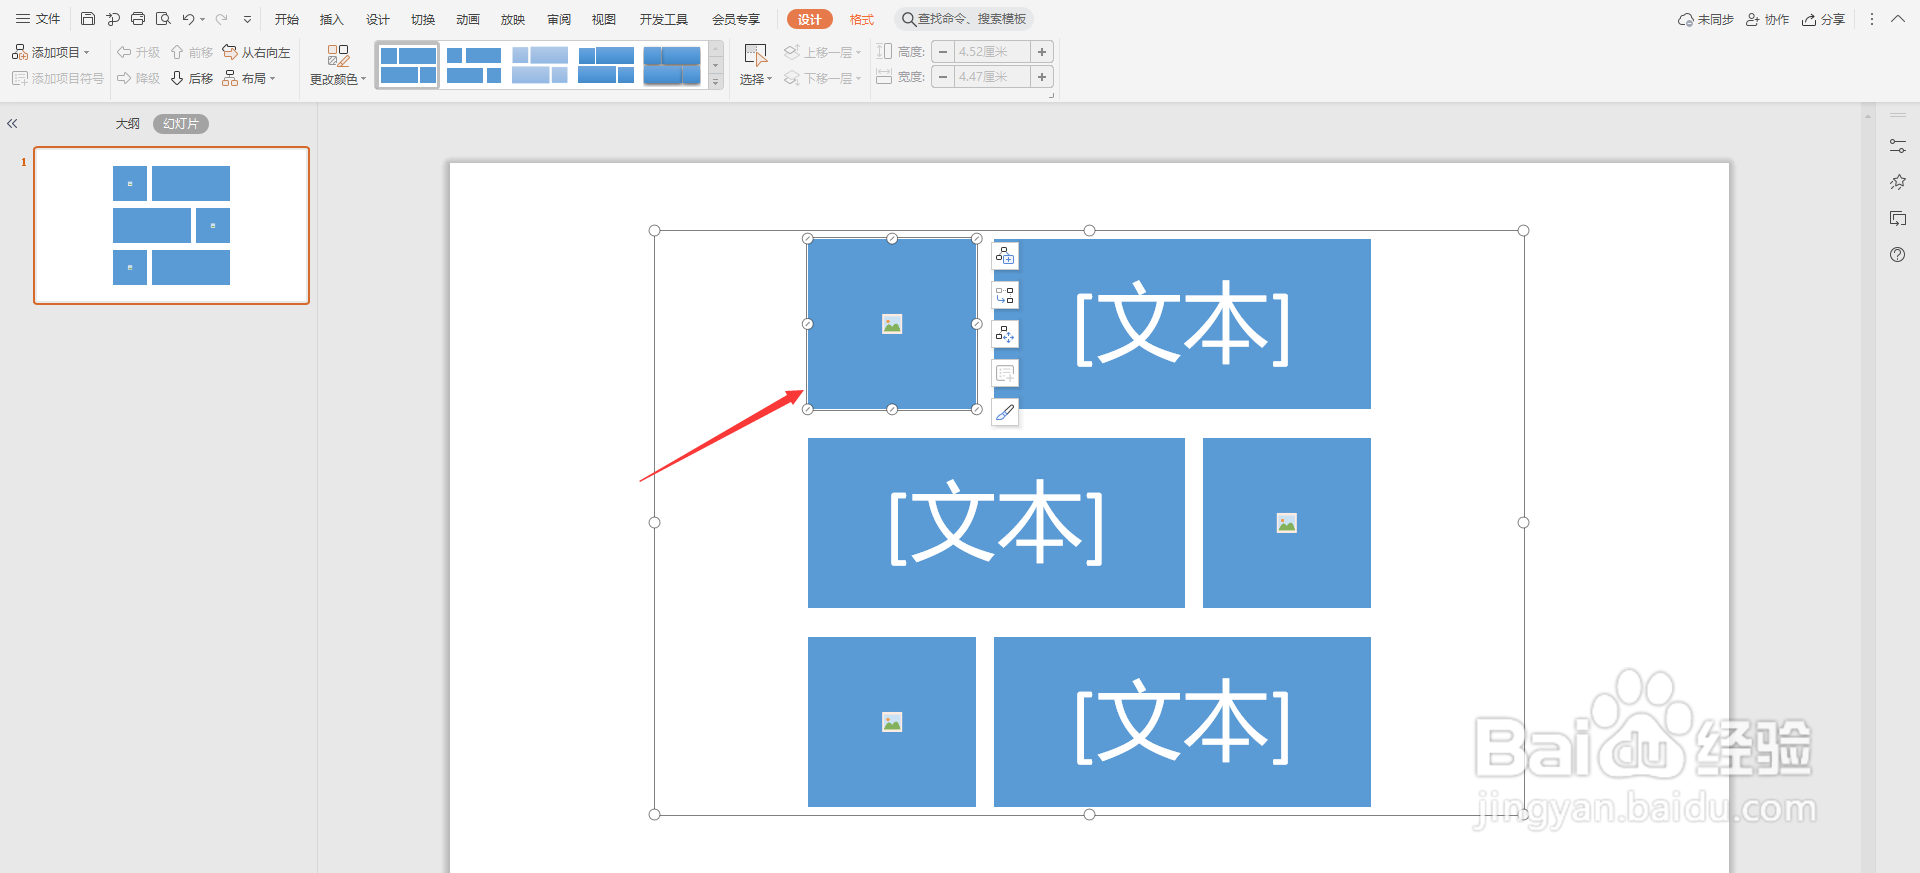Click the change position floating icon
This screenshot has height=873, width=1920.
pos(1005,295)
